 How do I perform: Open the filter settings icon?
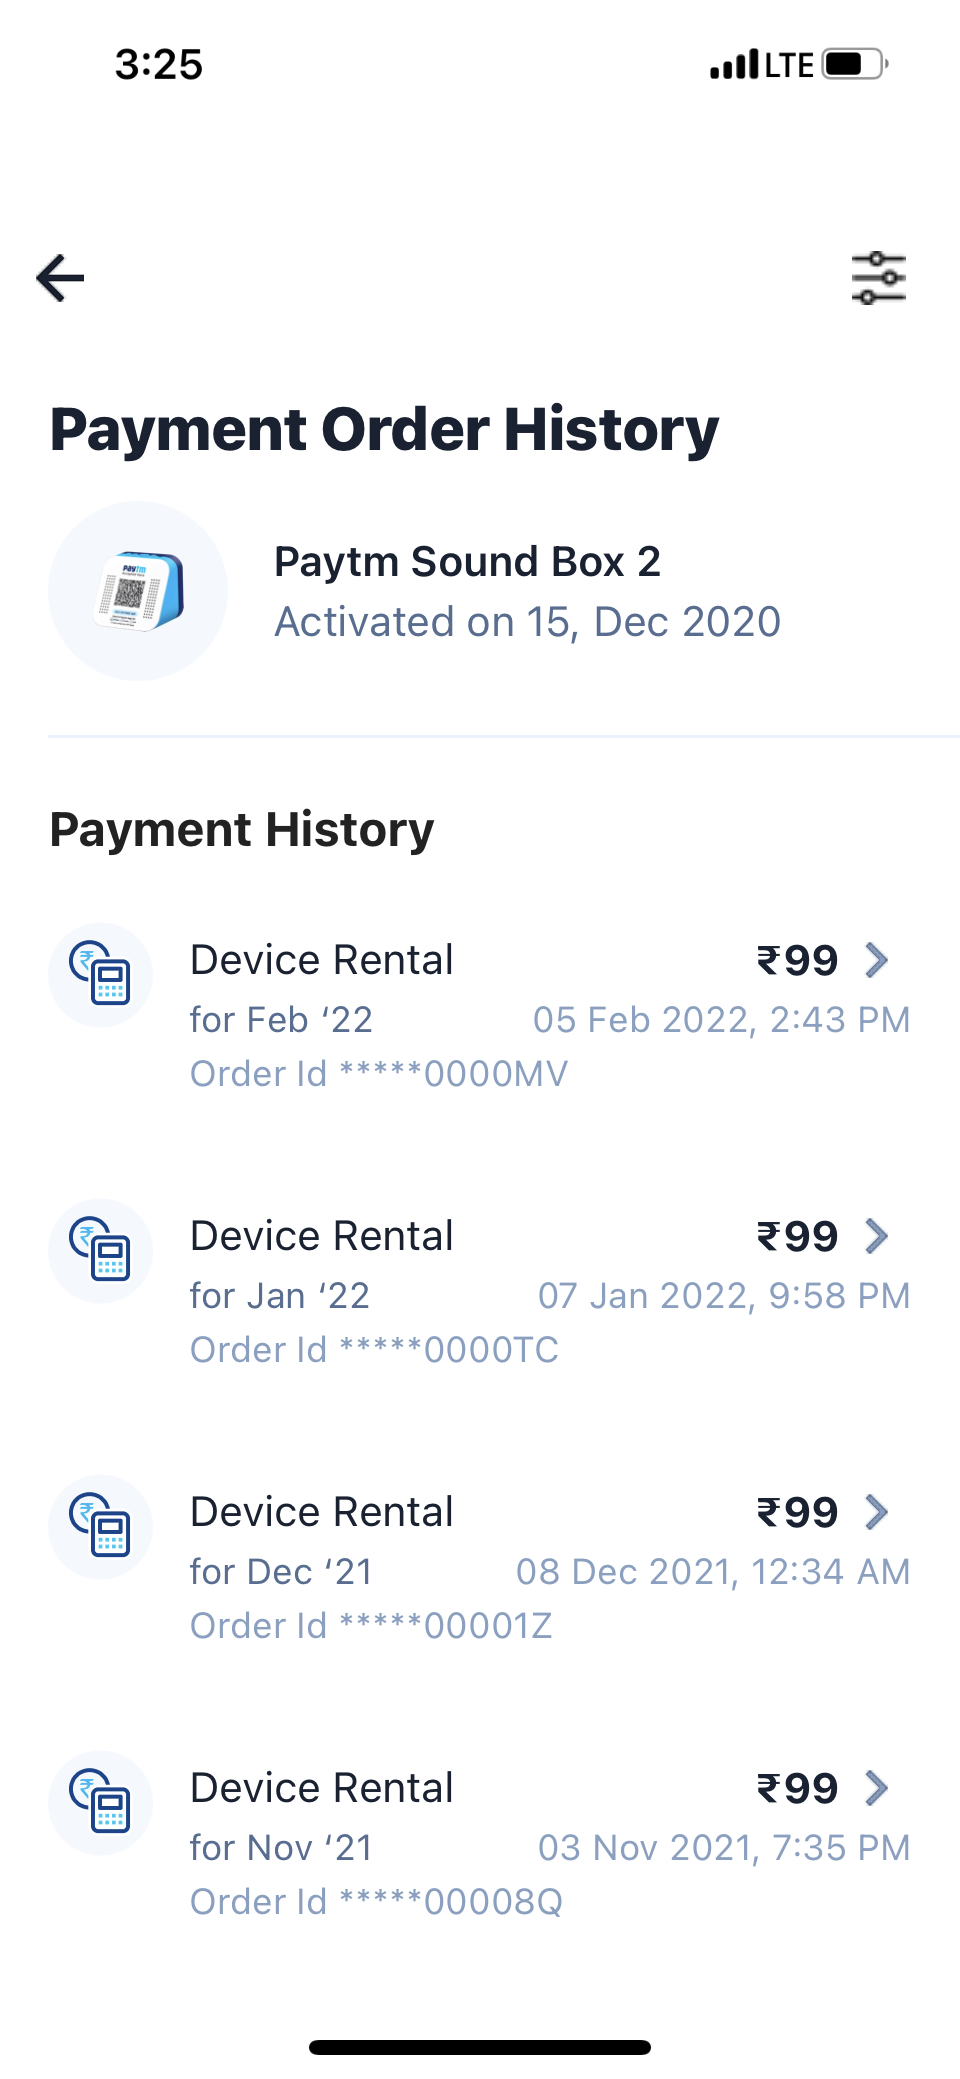(x=878, y=278)
